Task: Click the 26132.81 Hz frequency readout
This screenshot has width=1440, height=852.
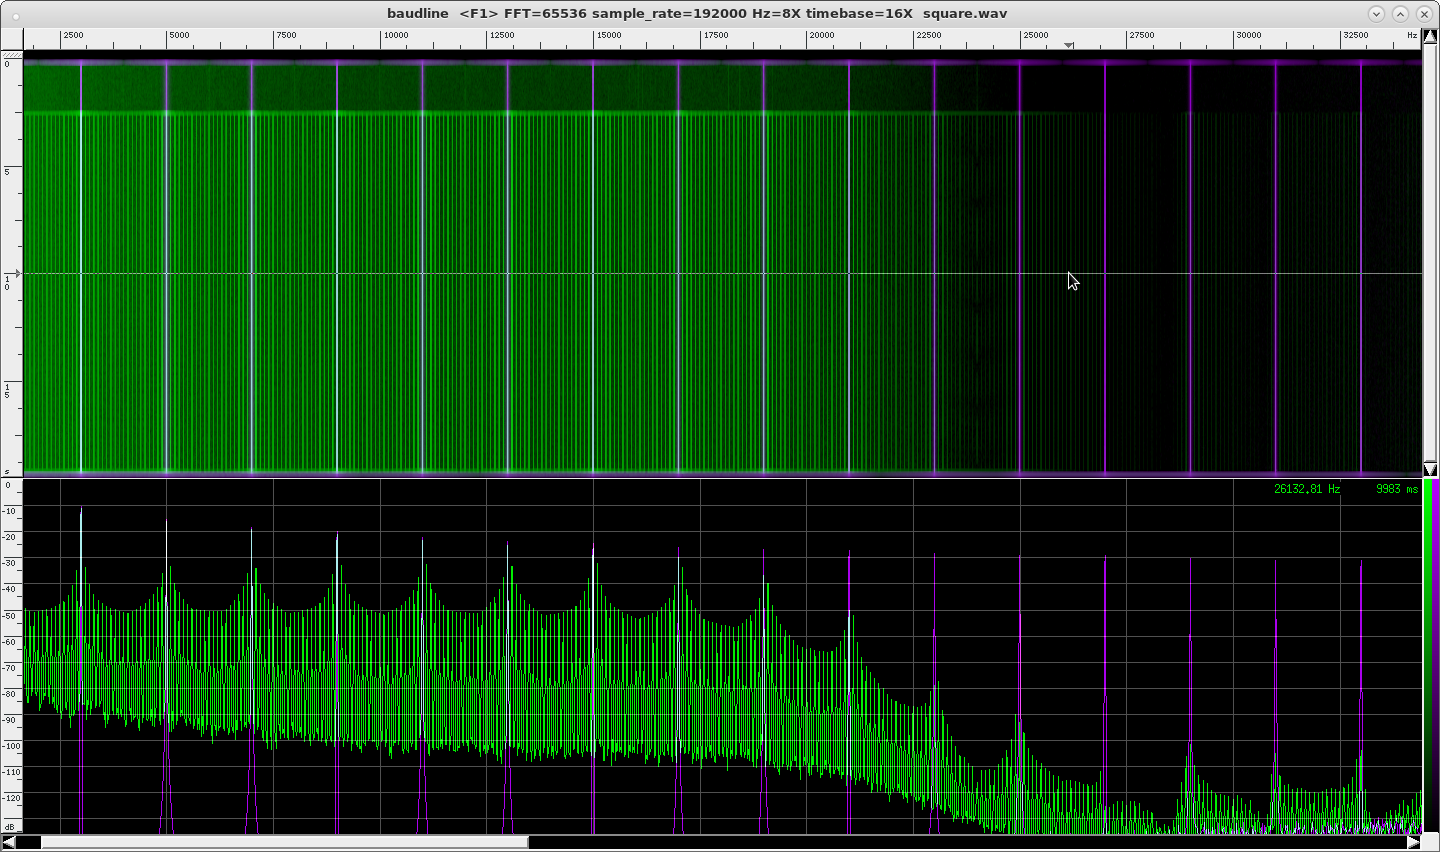Action: point(1307,489)
